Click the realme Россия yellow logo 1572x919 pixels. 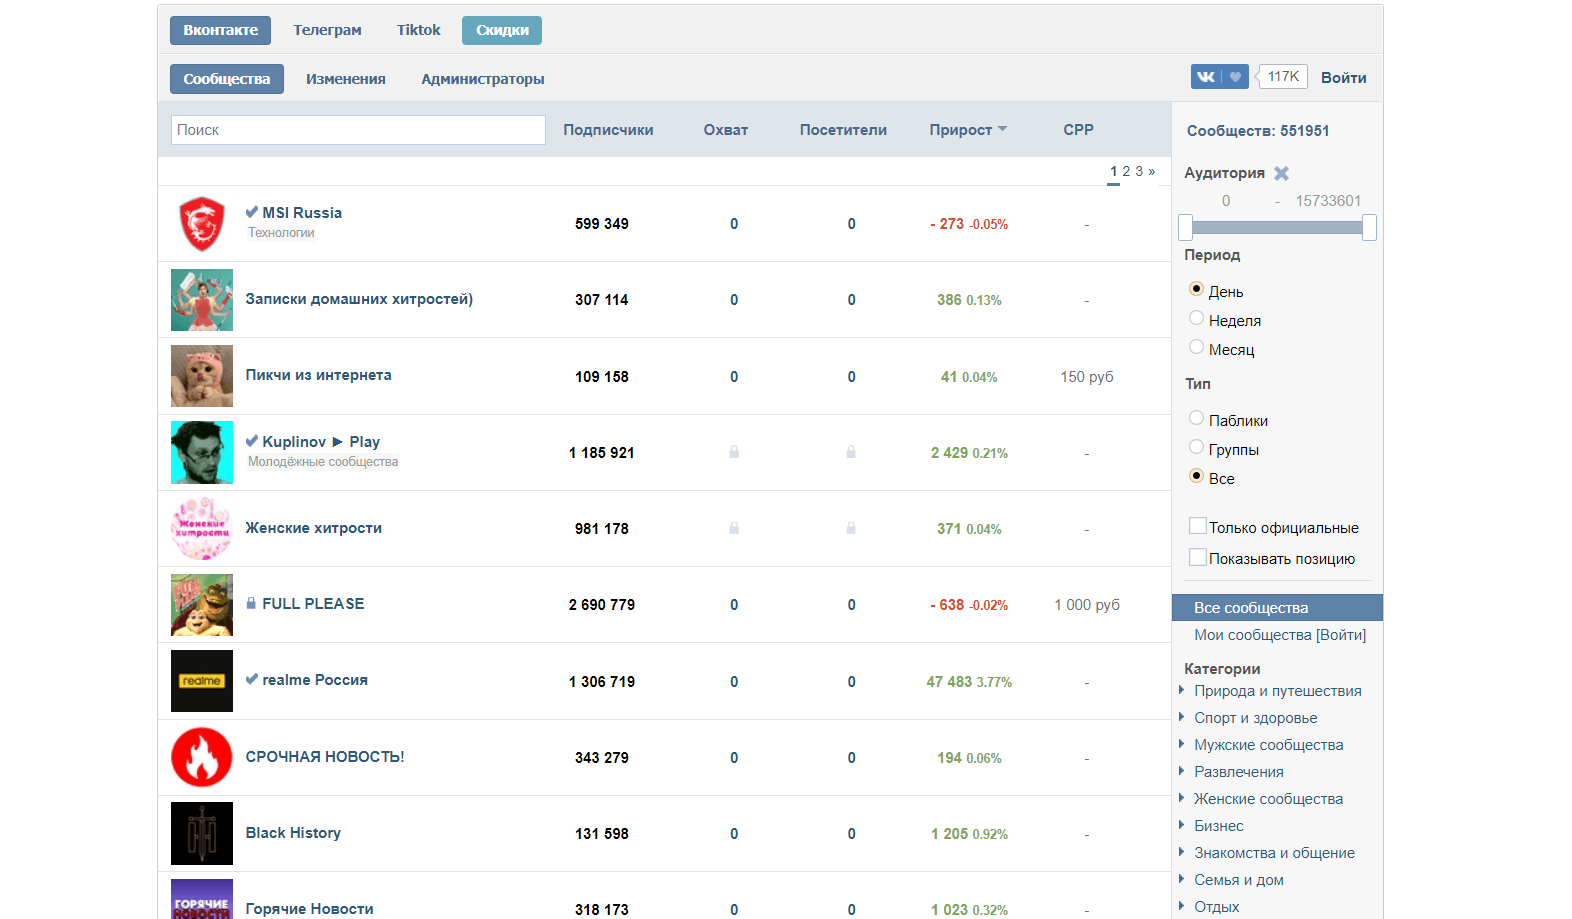[201, 681]
